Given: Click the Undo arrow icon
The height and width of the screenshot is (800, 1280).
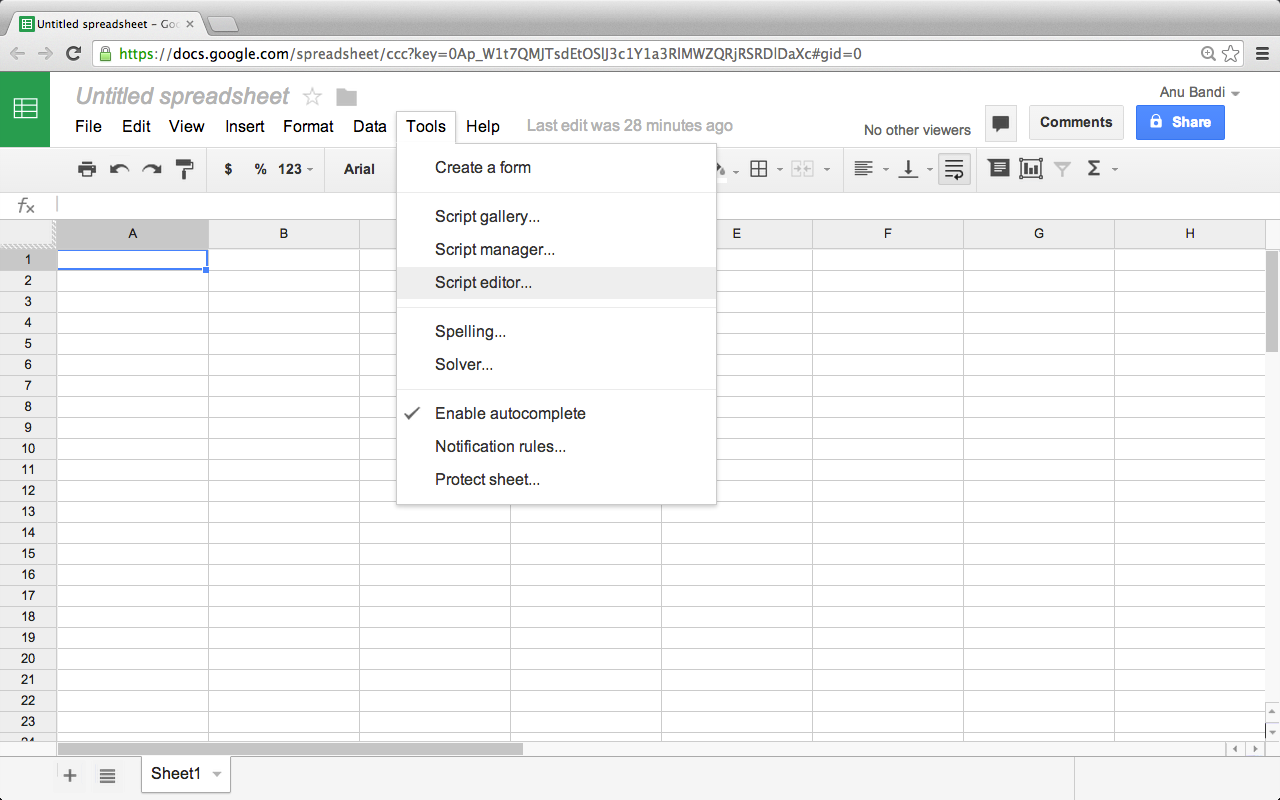Looking at the screenshot, I should [119, 169].
